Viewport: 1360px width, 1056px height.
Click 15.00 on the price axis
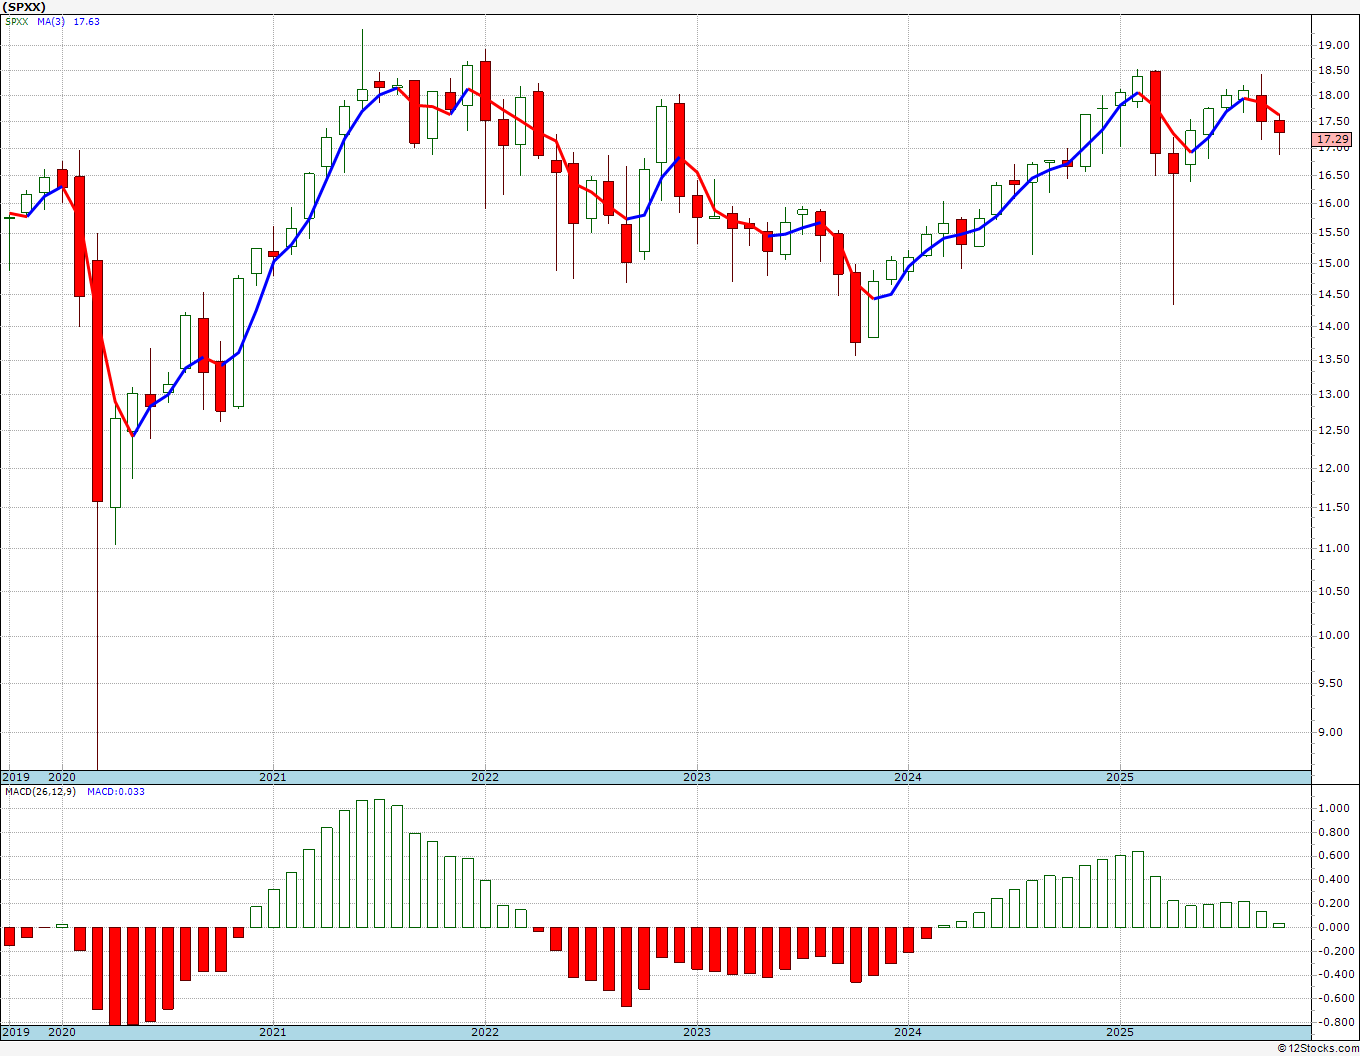tap(1332, 263)
